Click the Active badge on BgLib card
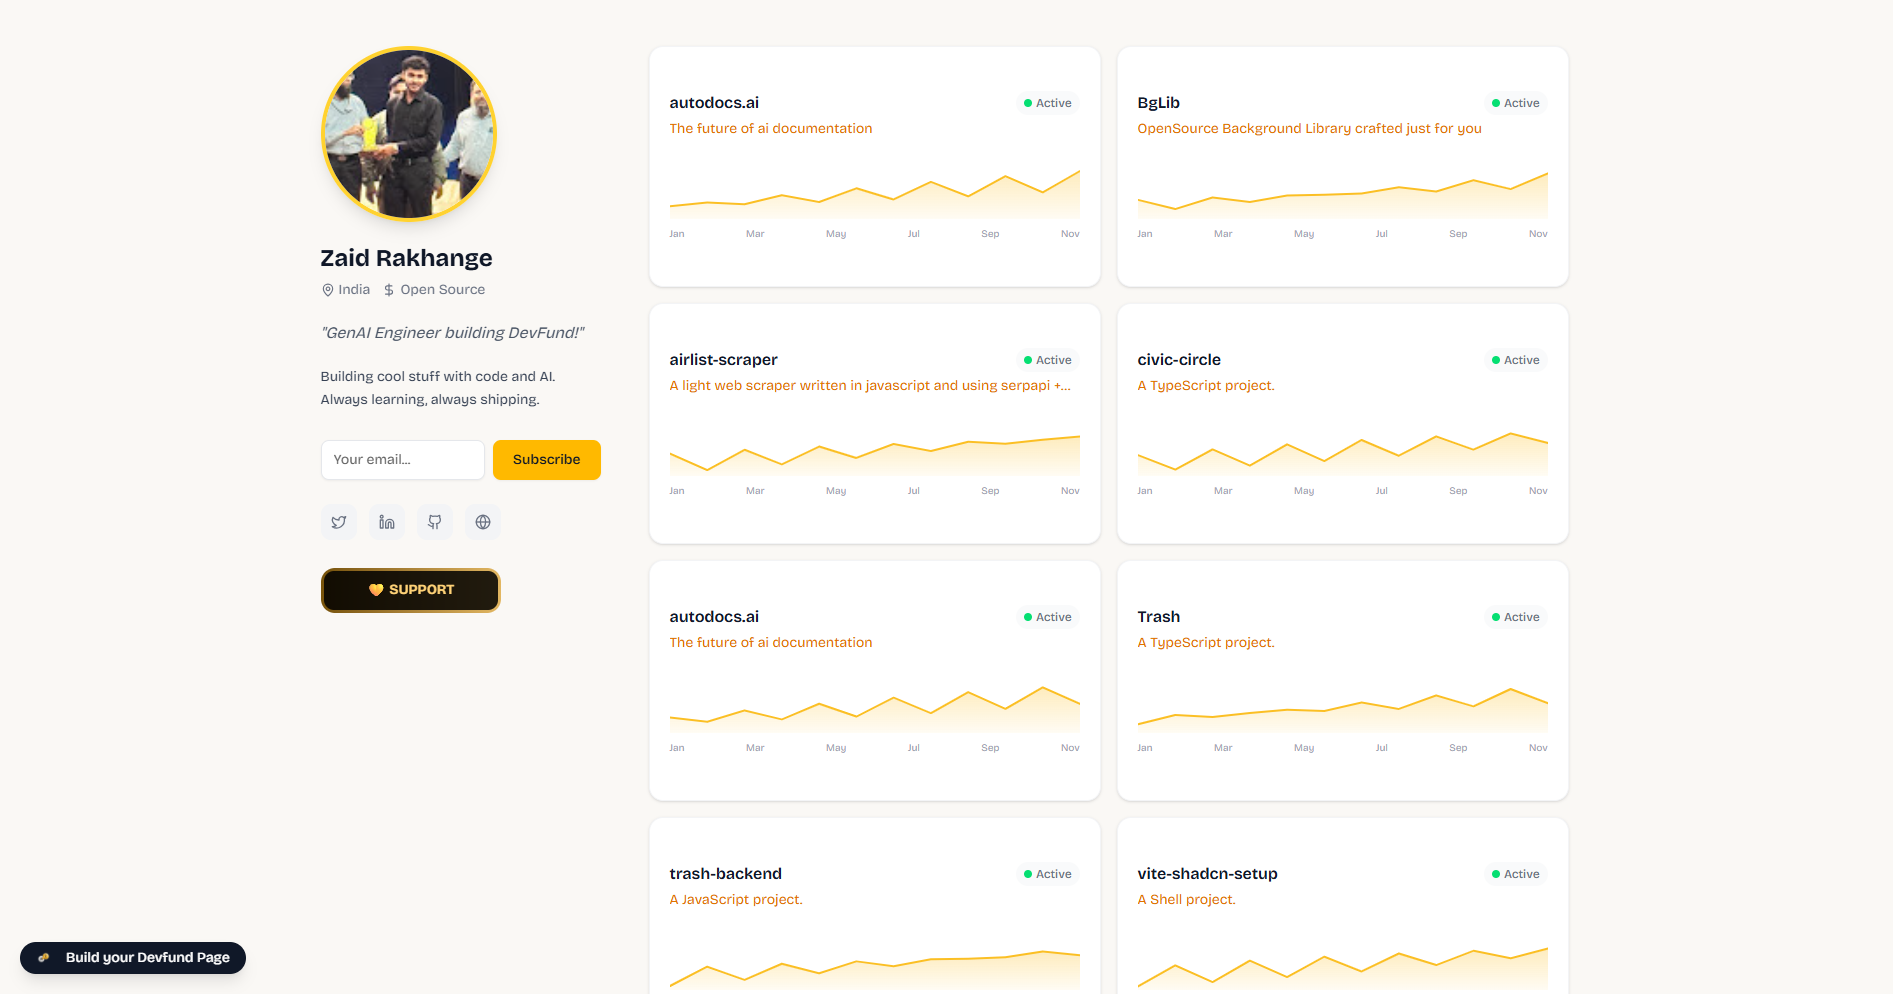The height and width of the screenshot is (994, 1893). coord(1515,103)
